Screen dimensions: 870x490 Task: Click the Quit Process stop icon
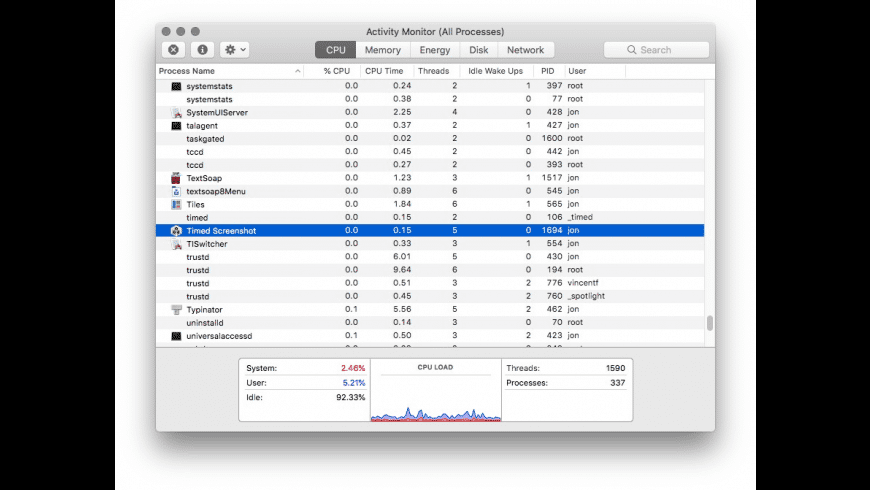173,50
